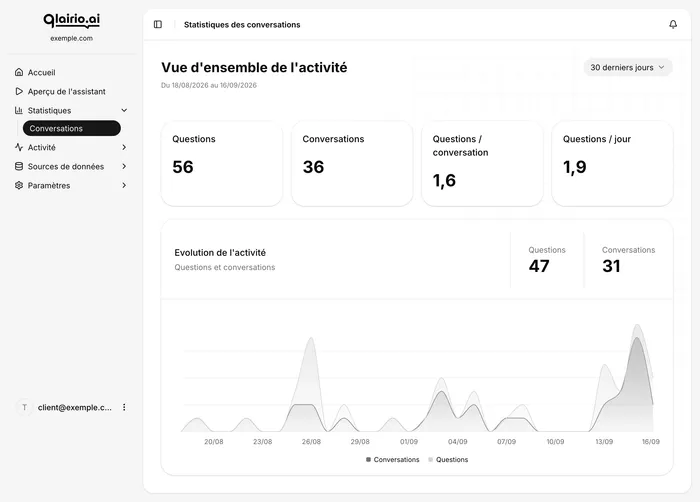
Task: Click the Statistiques des conversations header title
Action: tap(242, 25)
